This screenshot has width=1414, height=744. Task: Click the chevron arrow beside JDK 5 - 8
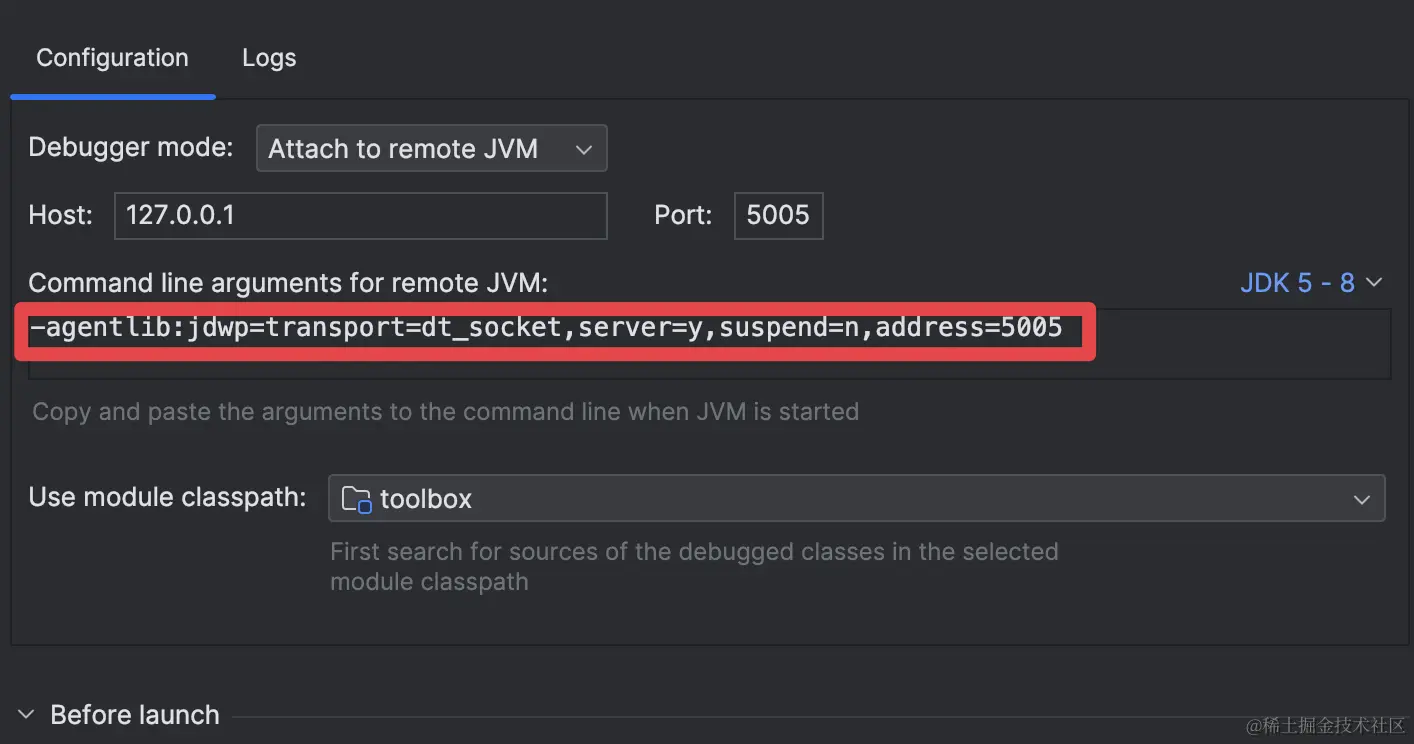tap(1374, 283)
